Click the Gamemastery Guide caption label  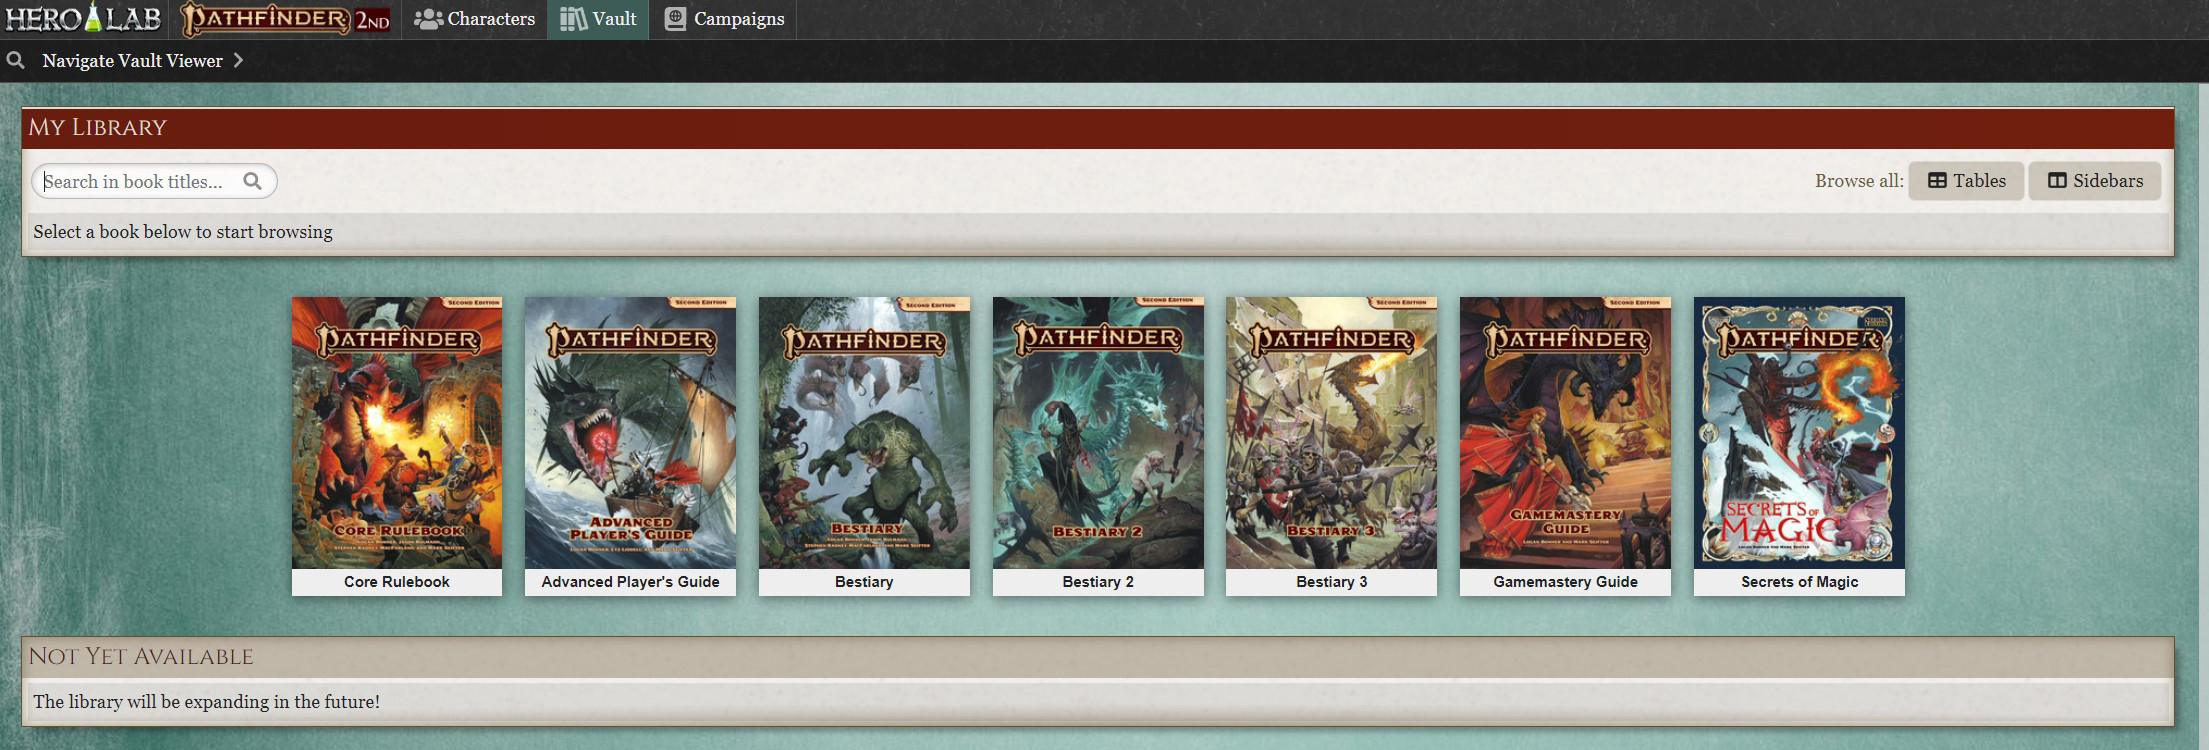click(1565, 582)
